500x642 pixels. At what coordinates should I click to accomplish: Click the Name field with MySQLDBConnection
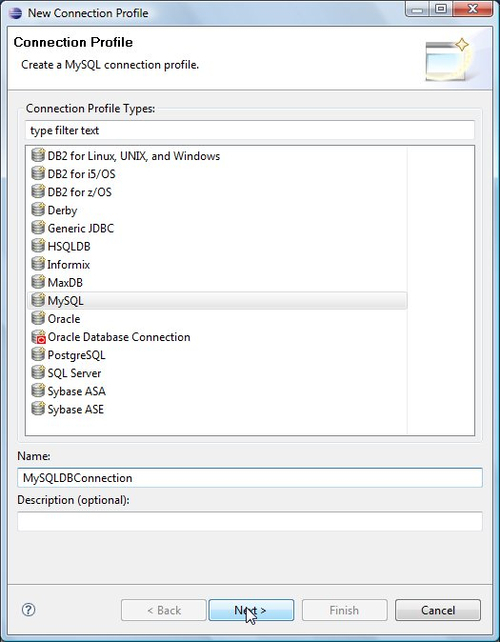(x=250, y=478)
